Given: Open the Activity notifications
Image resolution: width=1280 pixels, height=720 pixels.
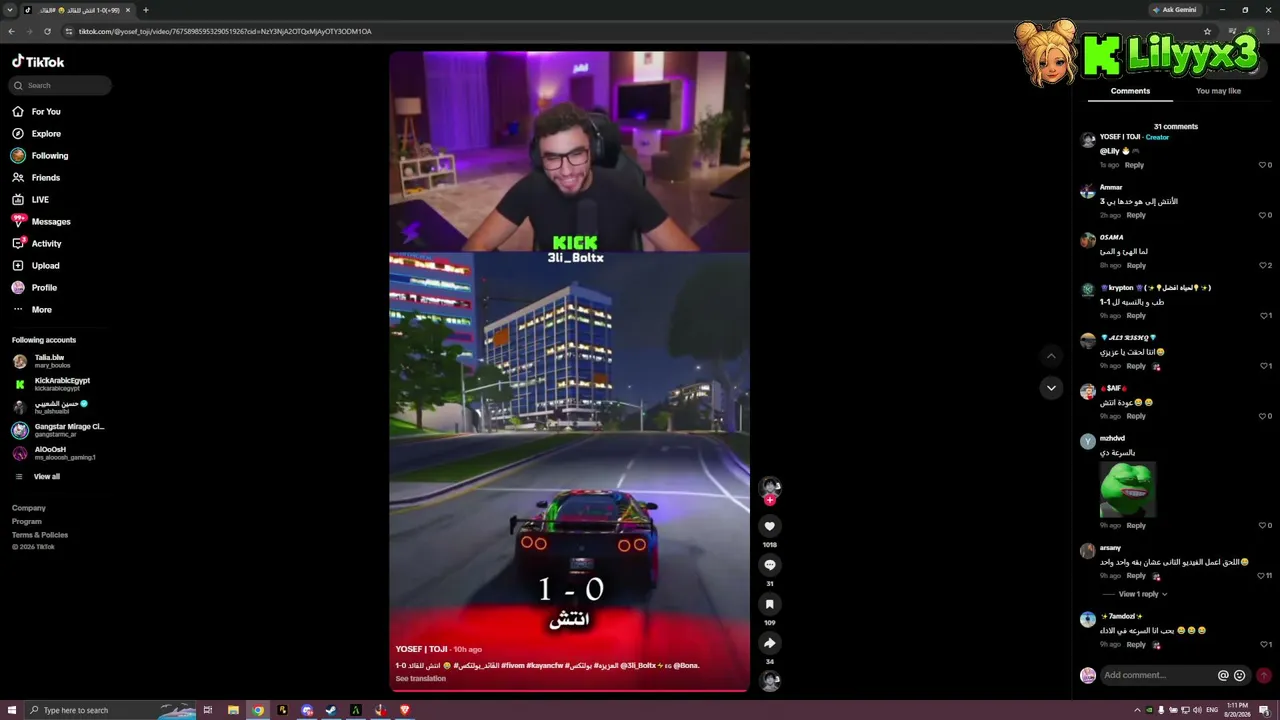Looking at the screenshot, I should tap(37, 244).
